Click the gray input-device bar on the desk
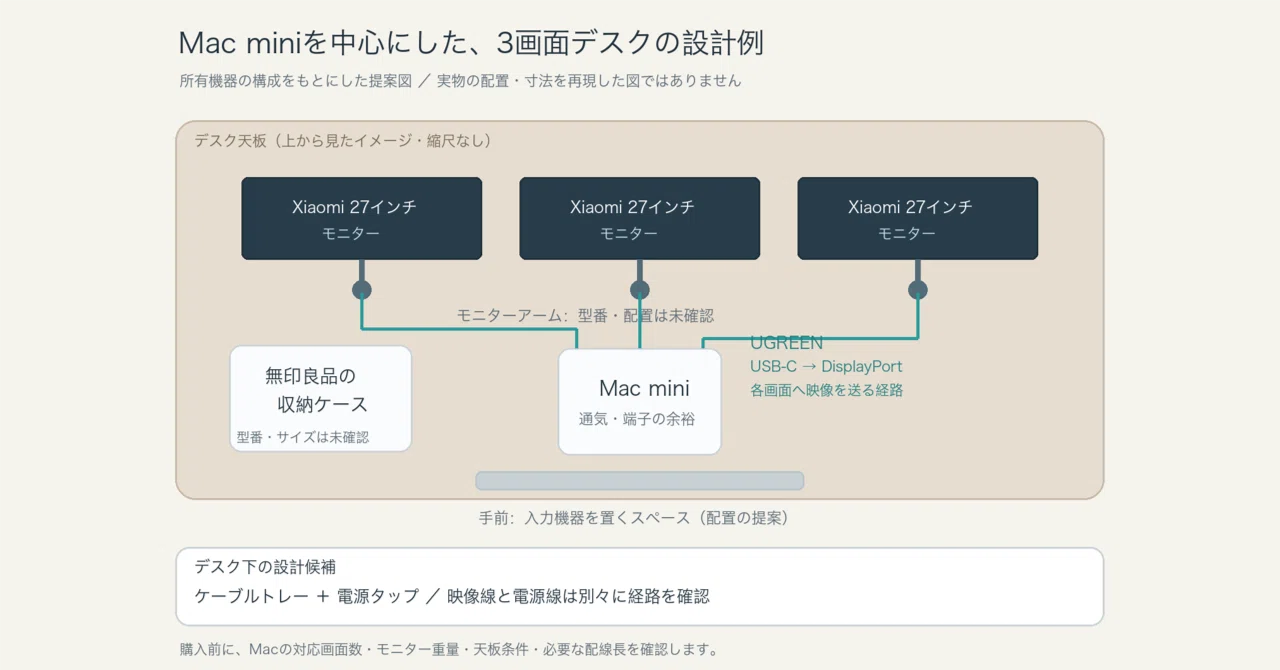 (x=640, y=481)
